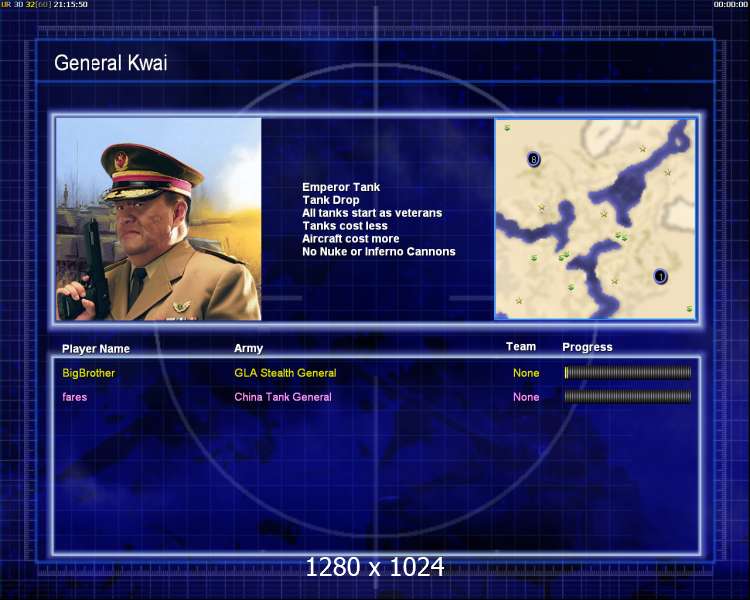Click the 'Team' column header
The width and height of the screenshot is (750, 600).
[x=521, y=347]
